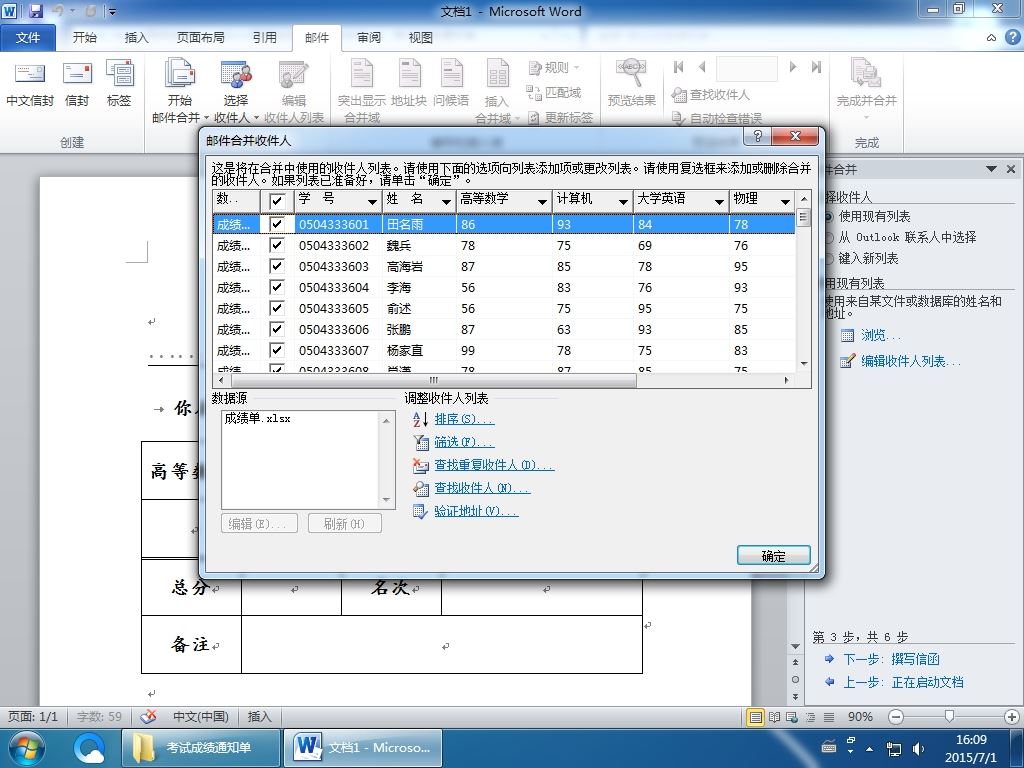Click the dialog help question mark button
1024x768 pixels.
(758, 136)
